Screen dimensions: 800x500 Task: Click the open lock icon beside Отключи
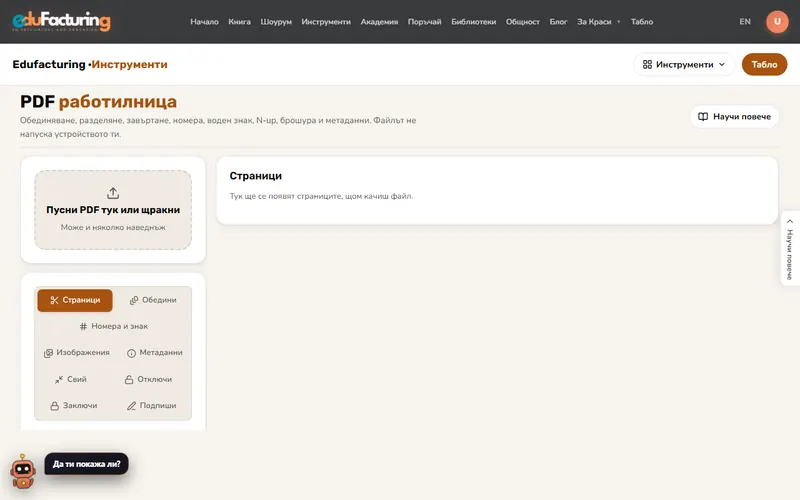coord(129,379)
